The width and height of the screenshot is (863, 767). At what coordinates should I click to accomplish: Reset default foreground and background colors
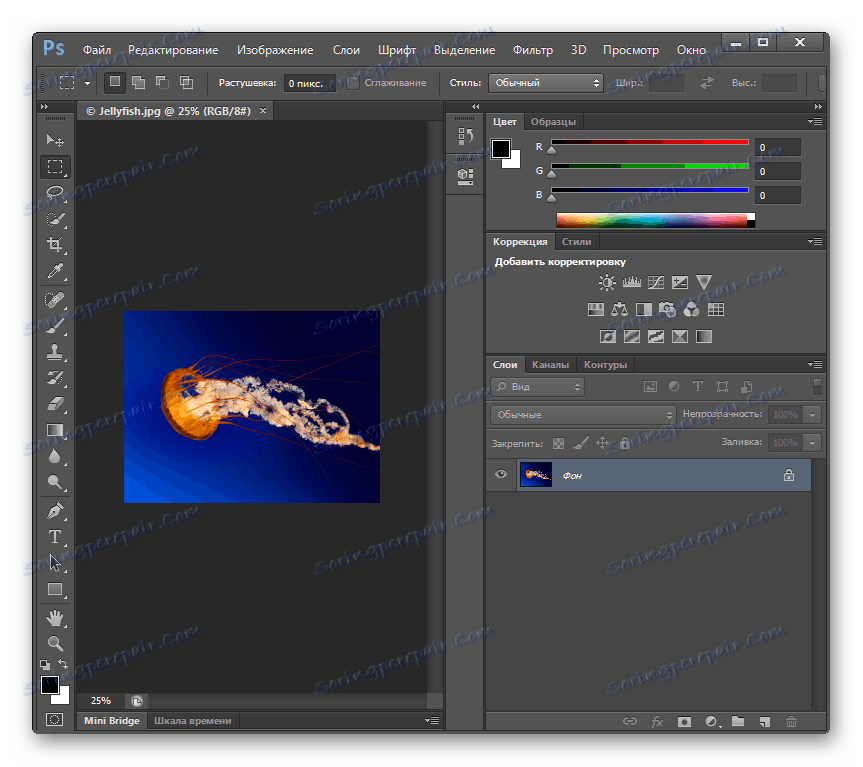tap(45, 665)
